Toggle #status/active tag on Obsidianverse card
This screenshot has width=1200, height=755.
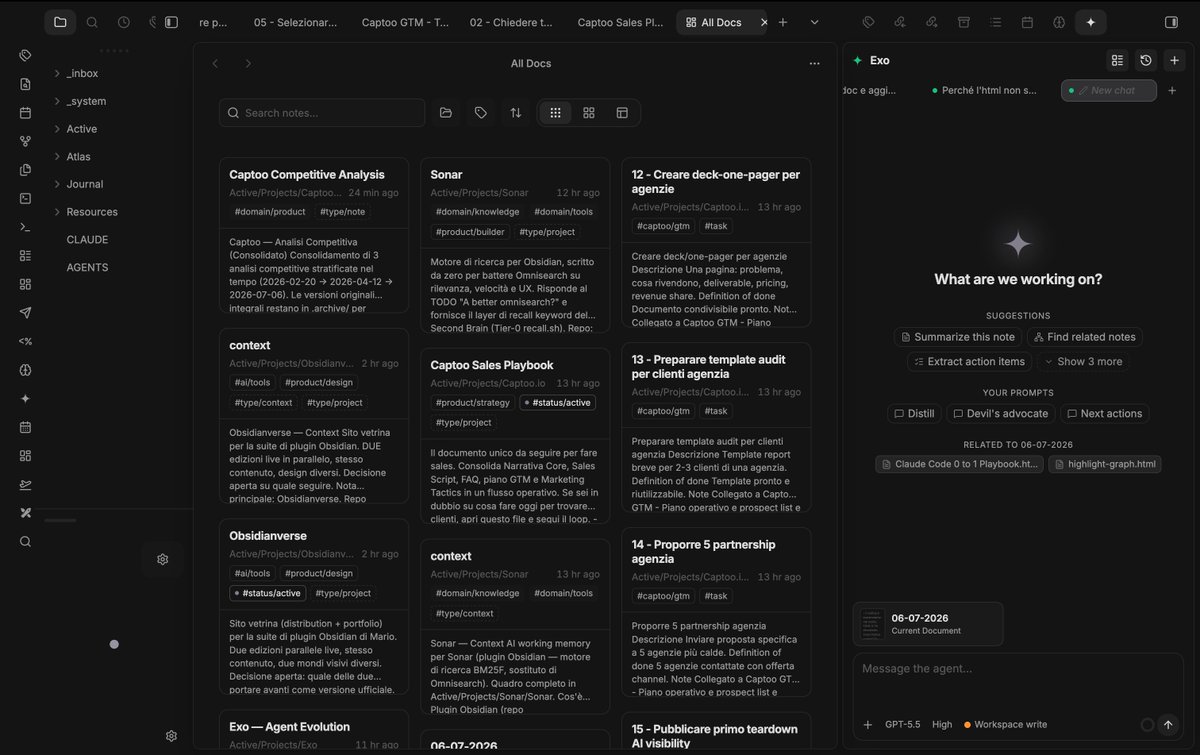(267, 593)
